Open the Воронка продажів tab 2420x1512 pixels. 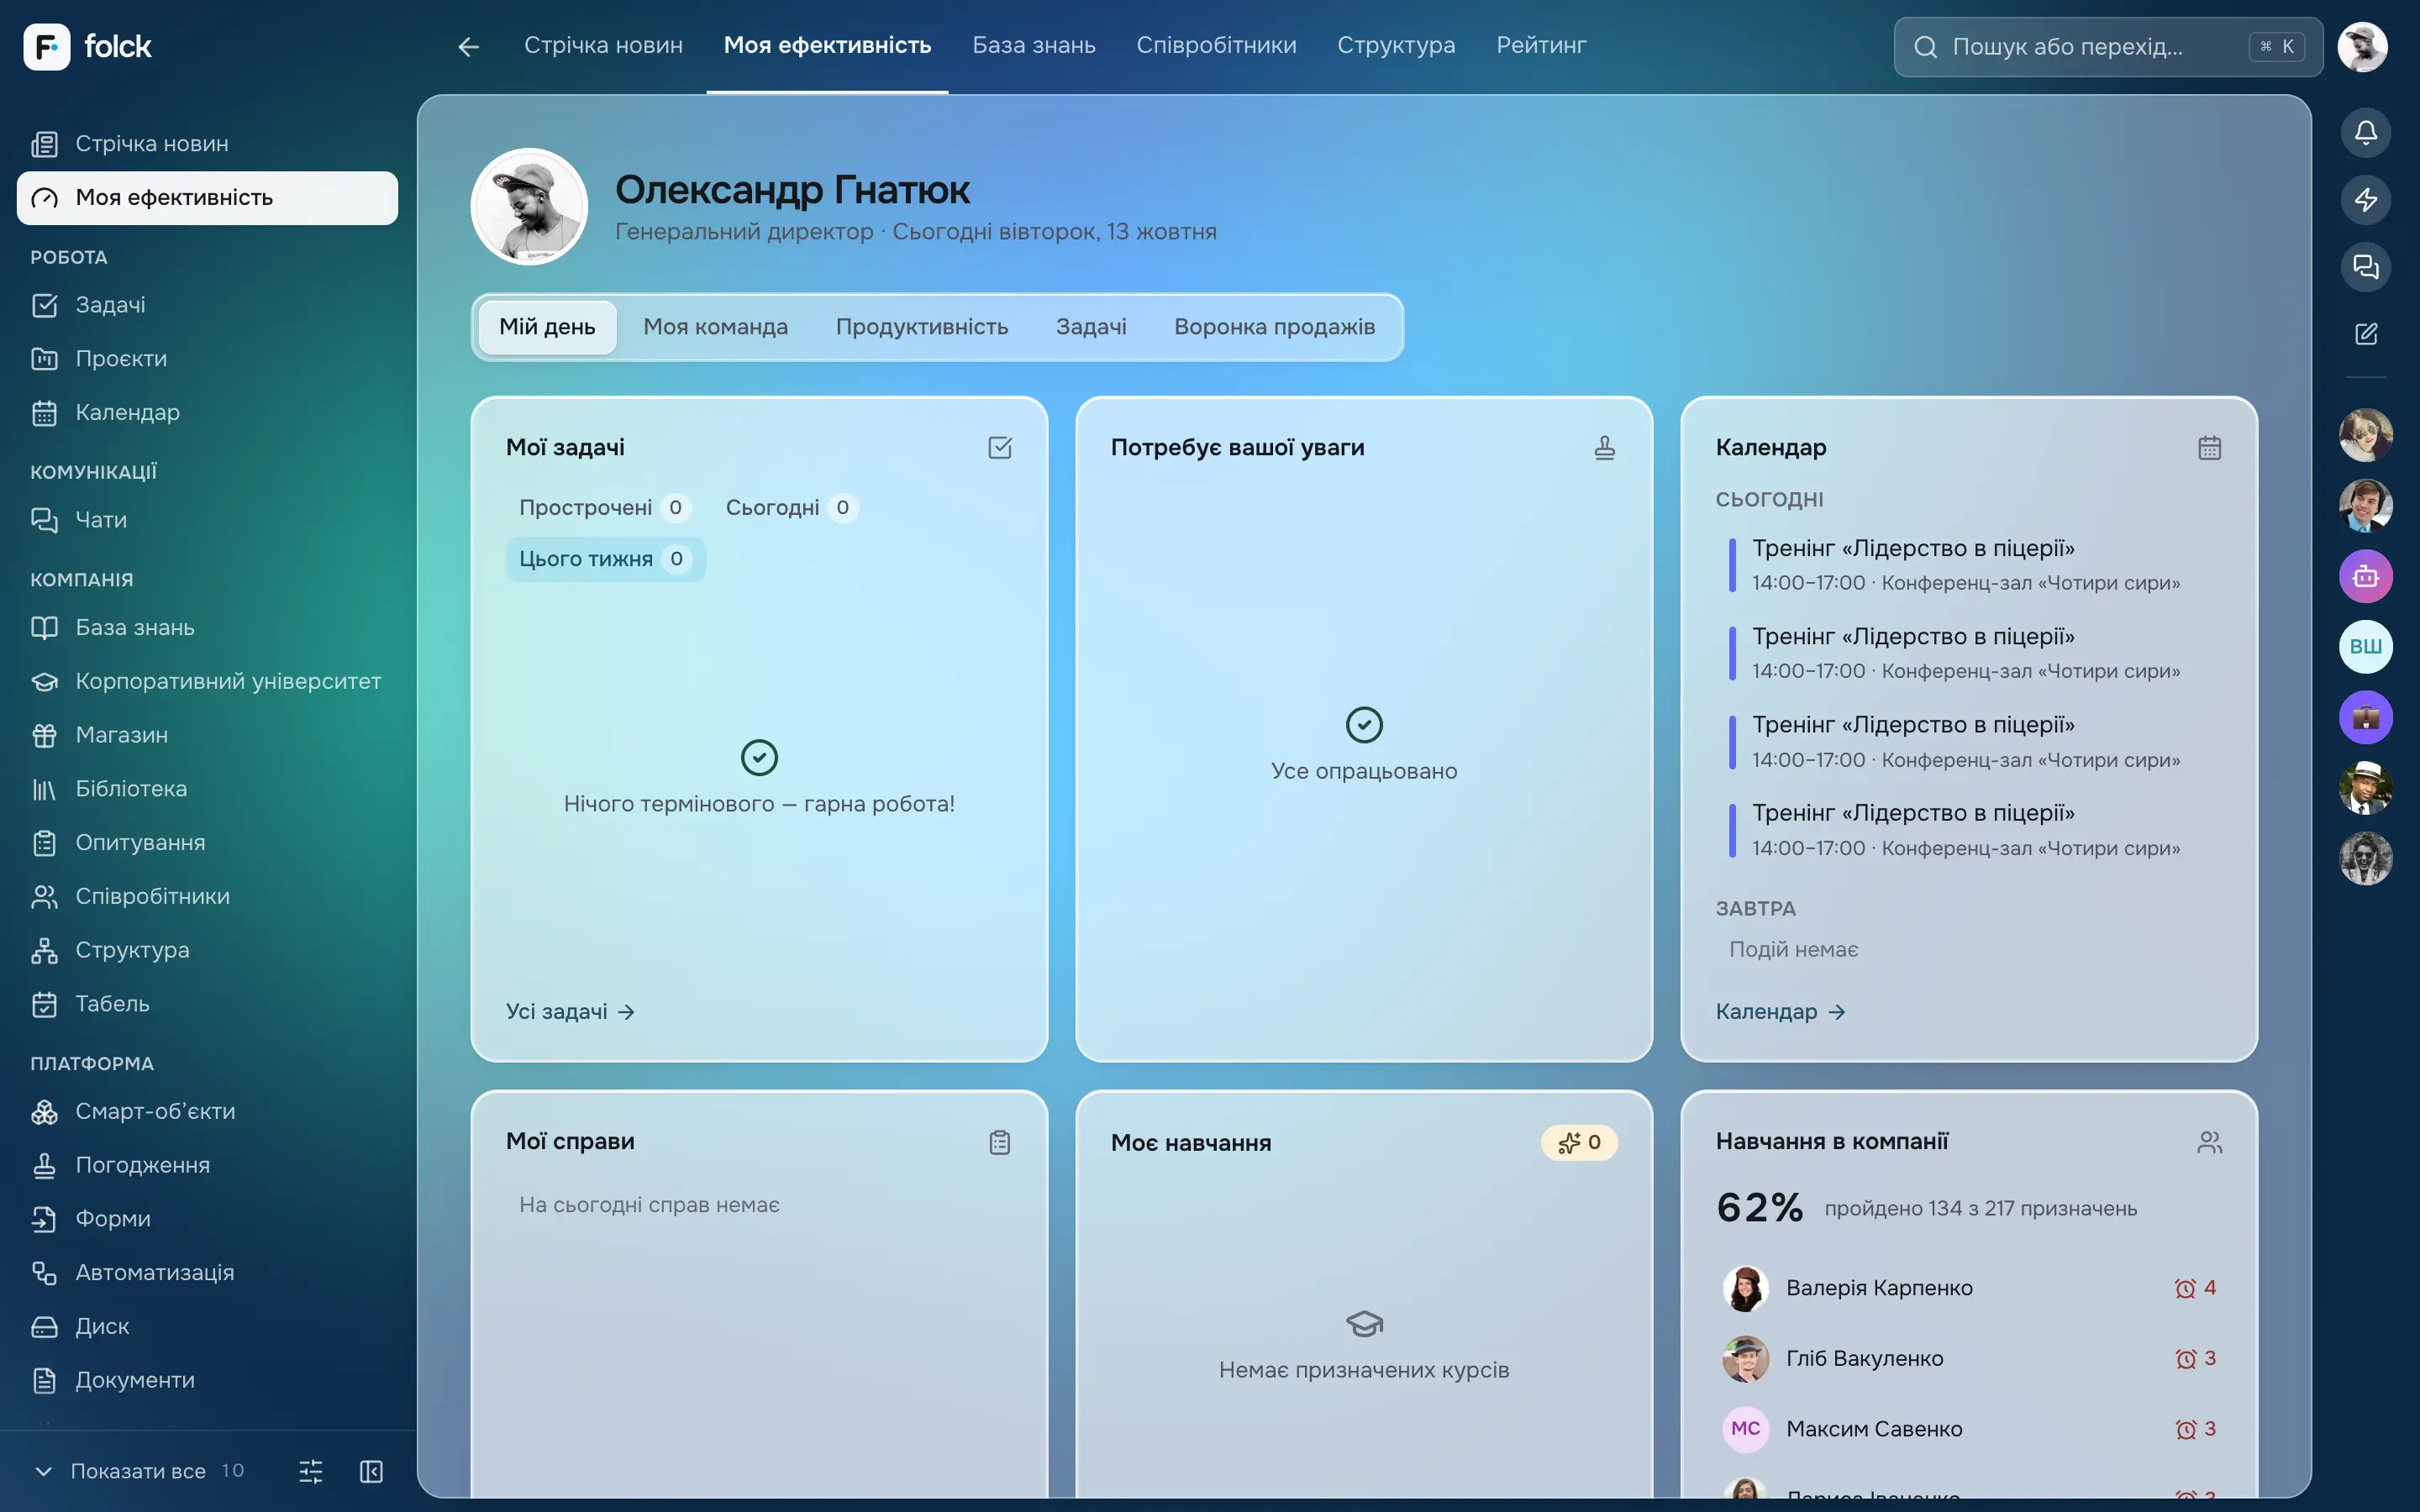(1274, 327)
